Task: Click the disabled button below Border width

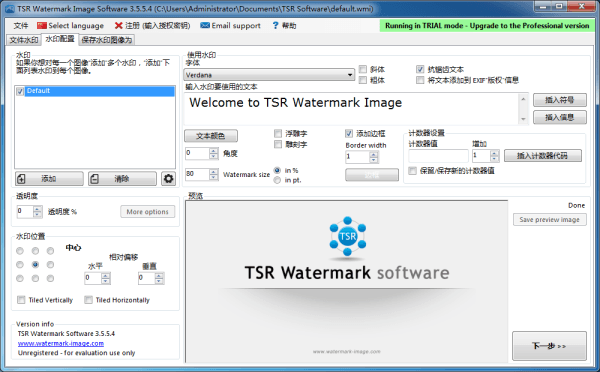Action: 372,175
